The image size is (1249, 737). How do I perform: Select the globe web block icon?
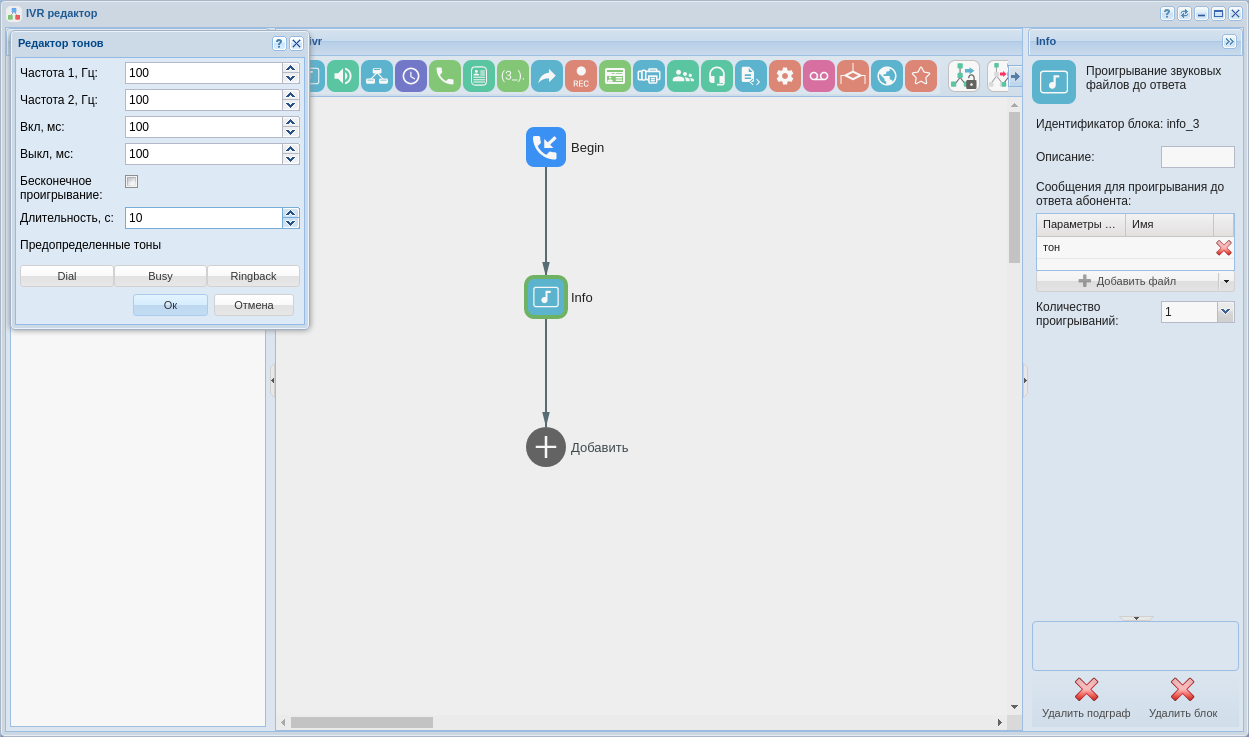coord(887,76)
